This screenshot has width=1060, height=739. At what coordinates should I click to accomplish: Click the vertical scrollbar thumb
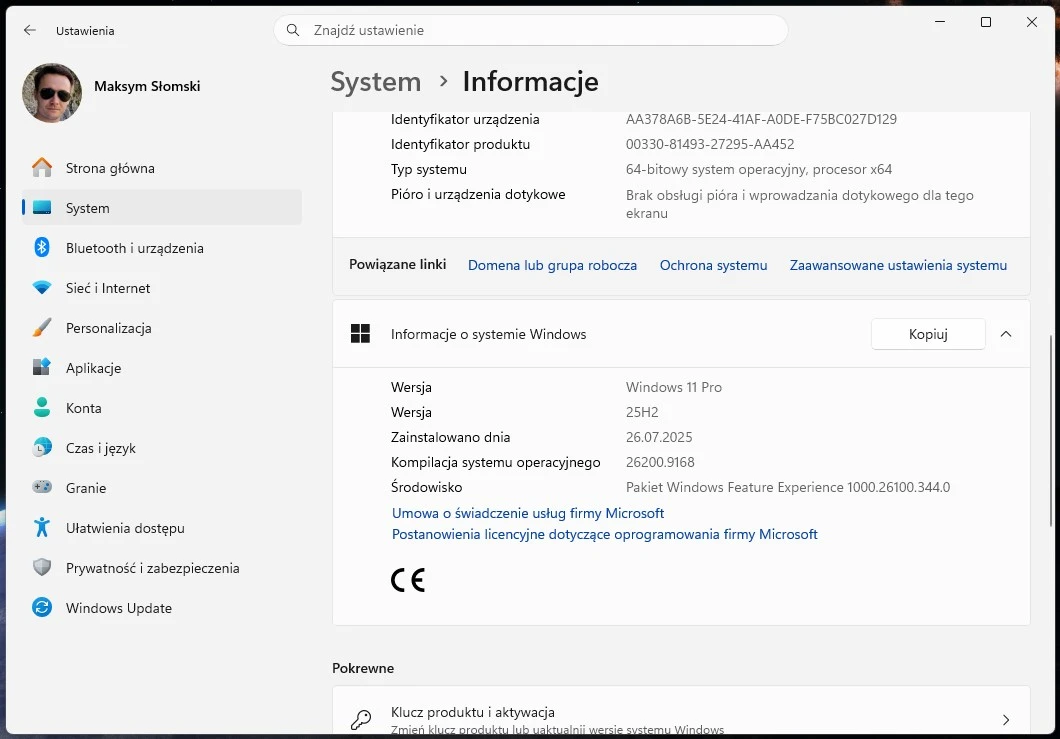(x=1051, y=430)
